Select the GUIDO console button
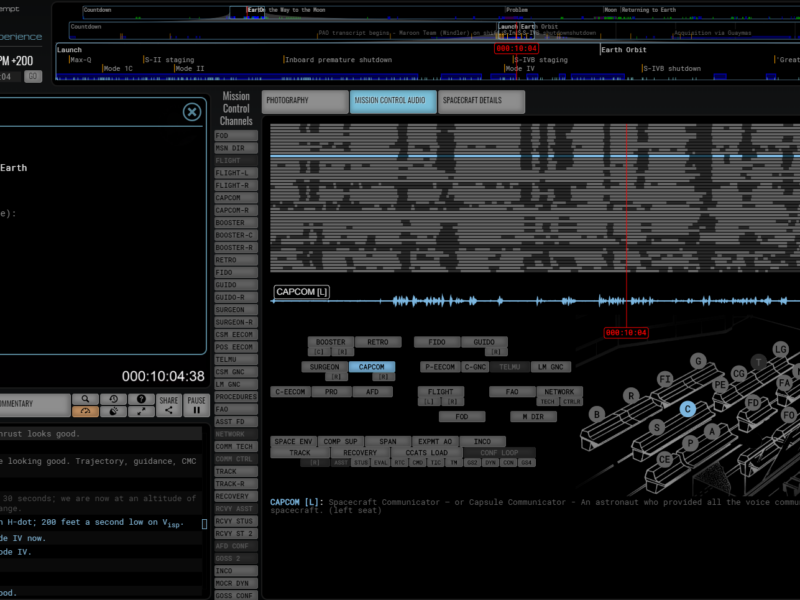Image resolution: width=800 pixels, height=600 pixels. click(x=483, y=342)
